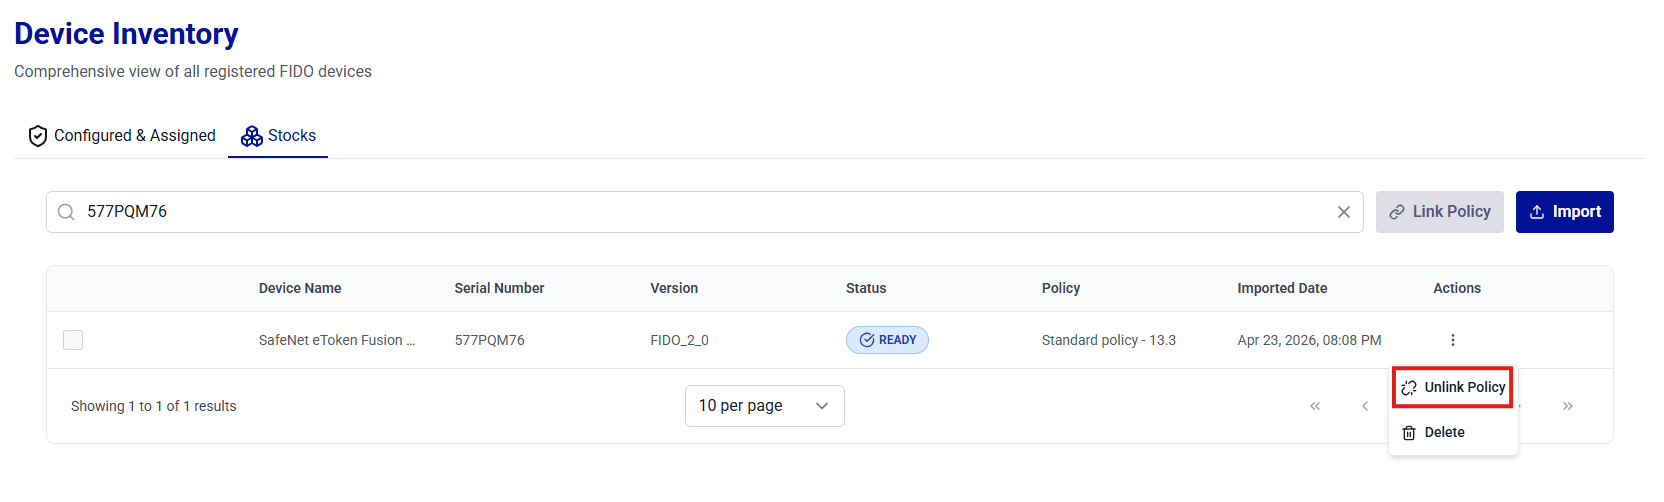Viewport: 1664px width, 502px height.
Task: Go to previous page with left chevron
Action: (1365, 406)
